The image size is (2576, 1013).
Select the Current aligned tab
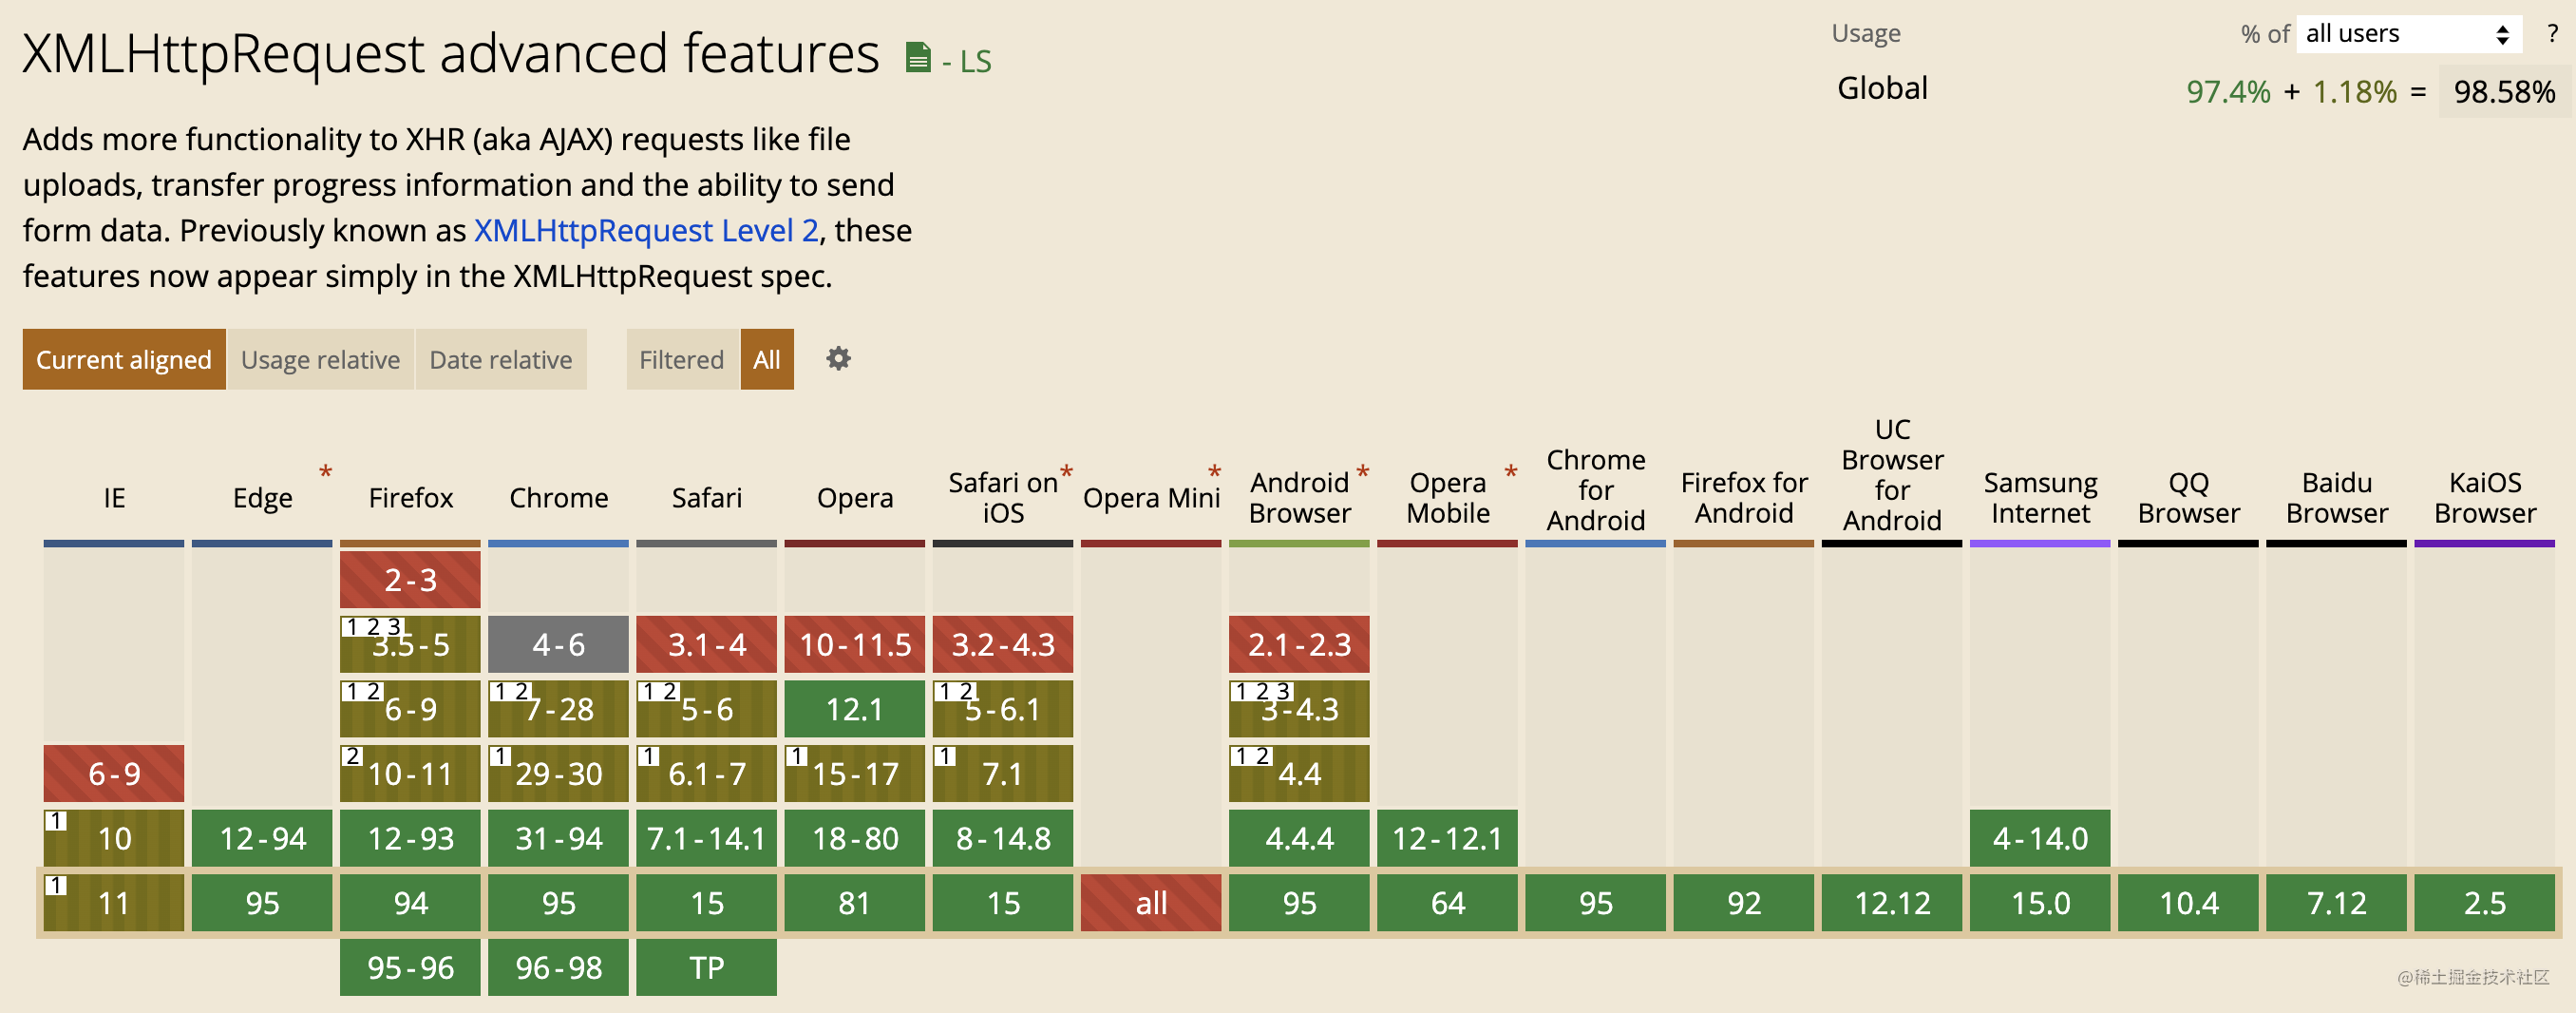point(124,359)
